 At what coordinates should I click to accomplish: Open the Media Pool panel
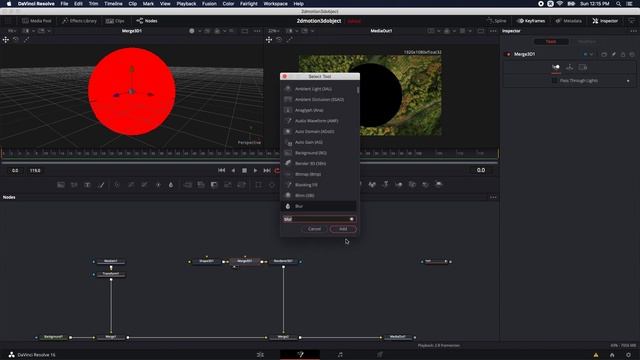click(37, 21)
